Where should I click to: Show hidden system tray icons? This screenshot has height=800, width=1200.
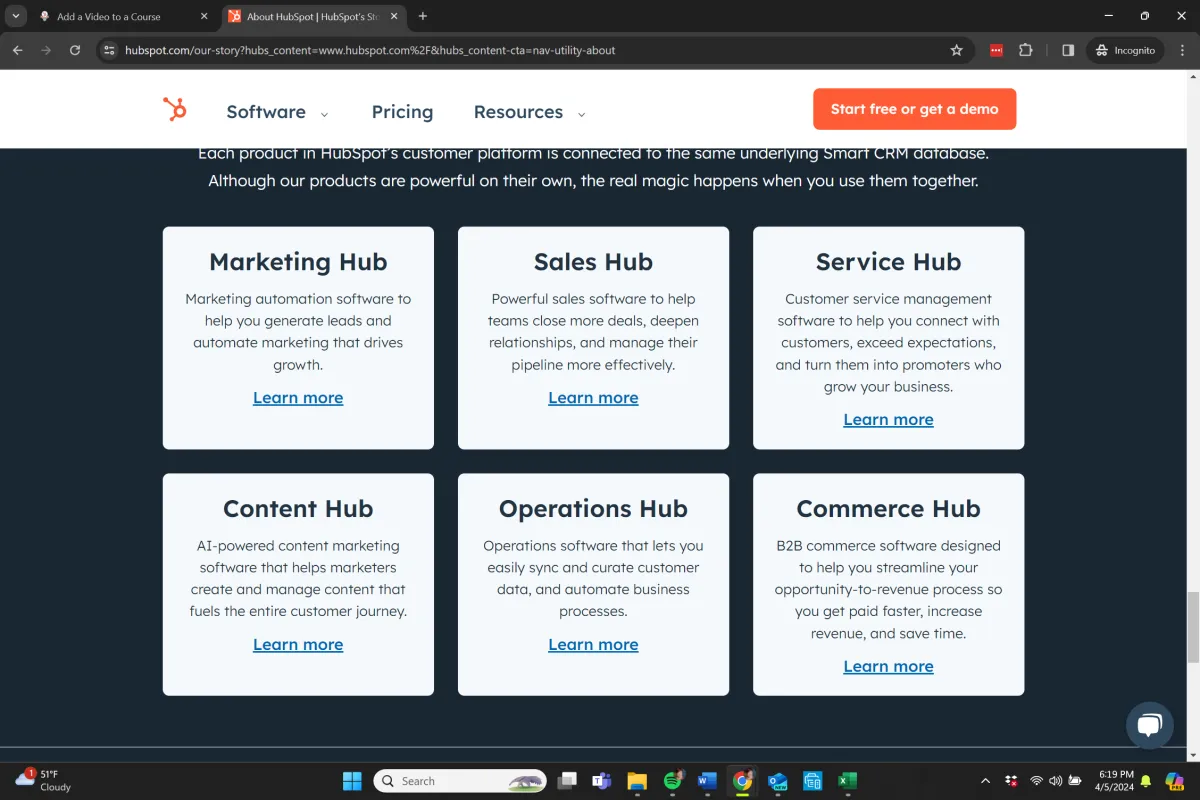pyautogui.click(x=985, y=781)
